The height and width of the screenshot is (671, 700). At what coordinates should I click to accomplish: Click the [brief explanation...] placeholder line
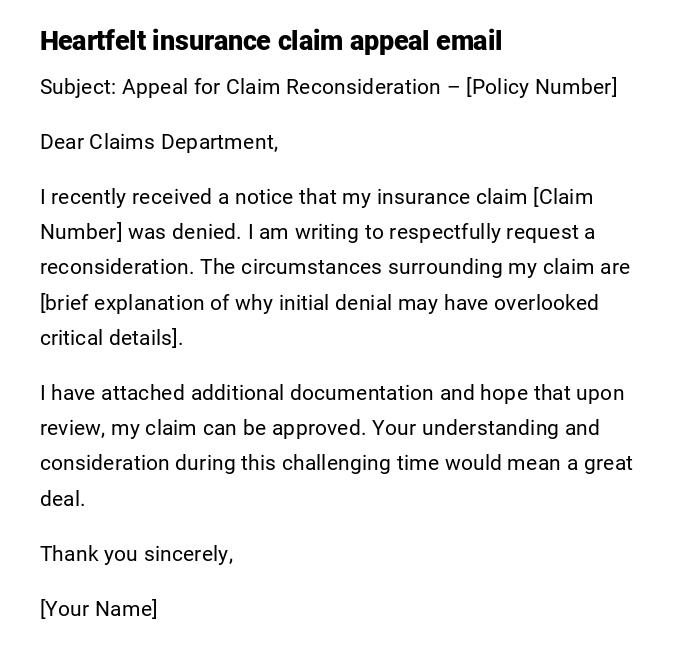tap(319, 303)
